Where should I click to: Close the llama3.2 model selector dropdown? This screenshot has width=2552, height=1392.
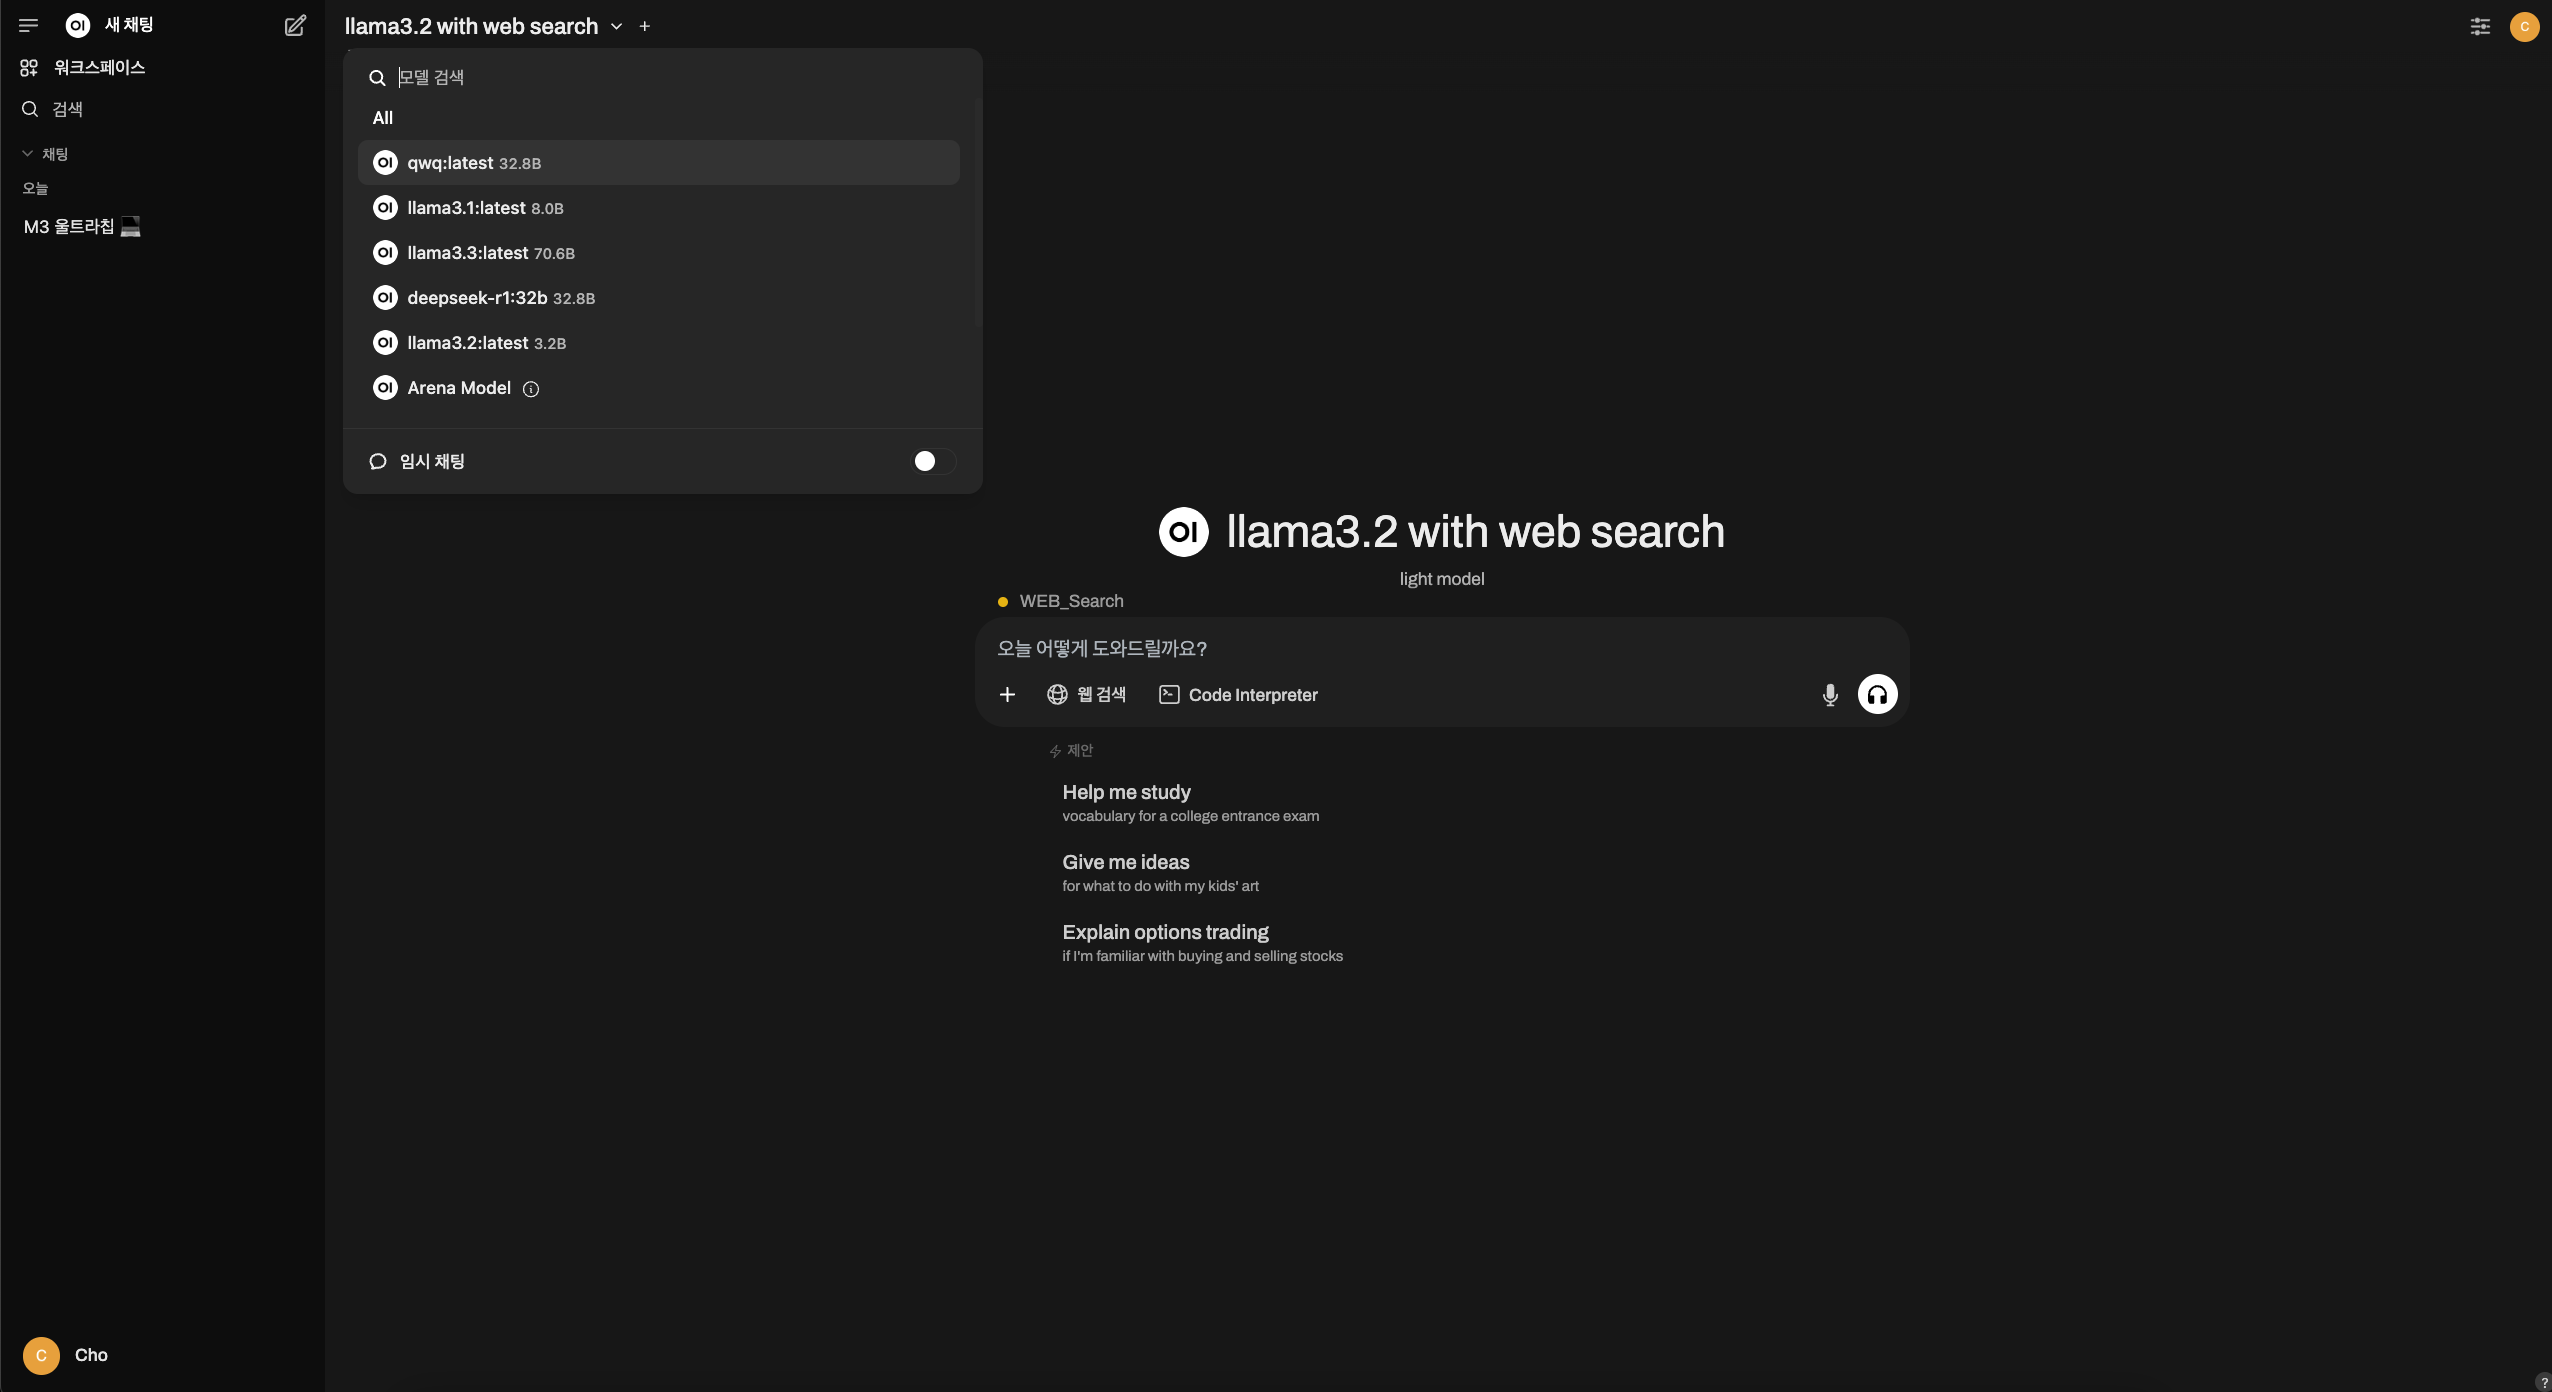pos(616,27)
